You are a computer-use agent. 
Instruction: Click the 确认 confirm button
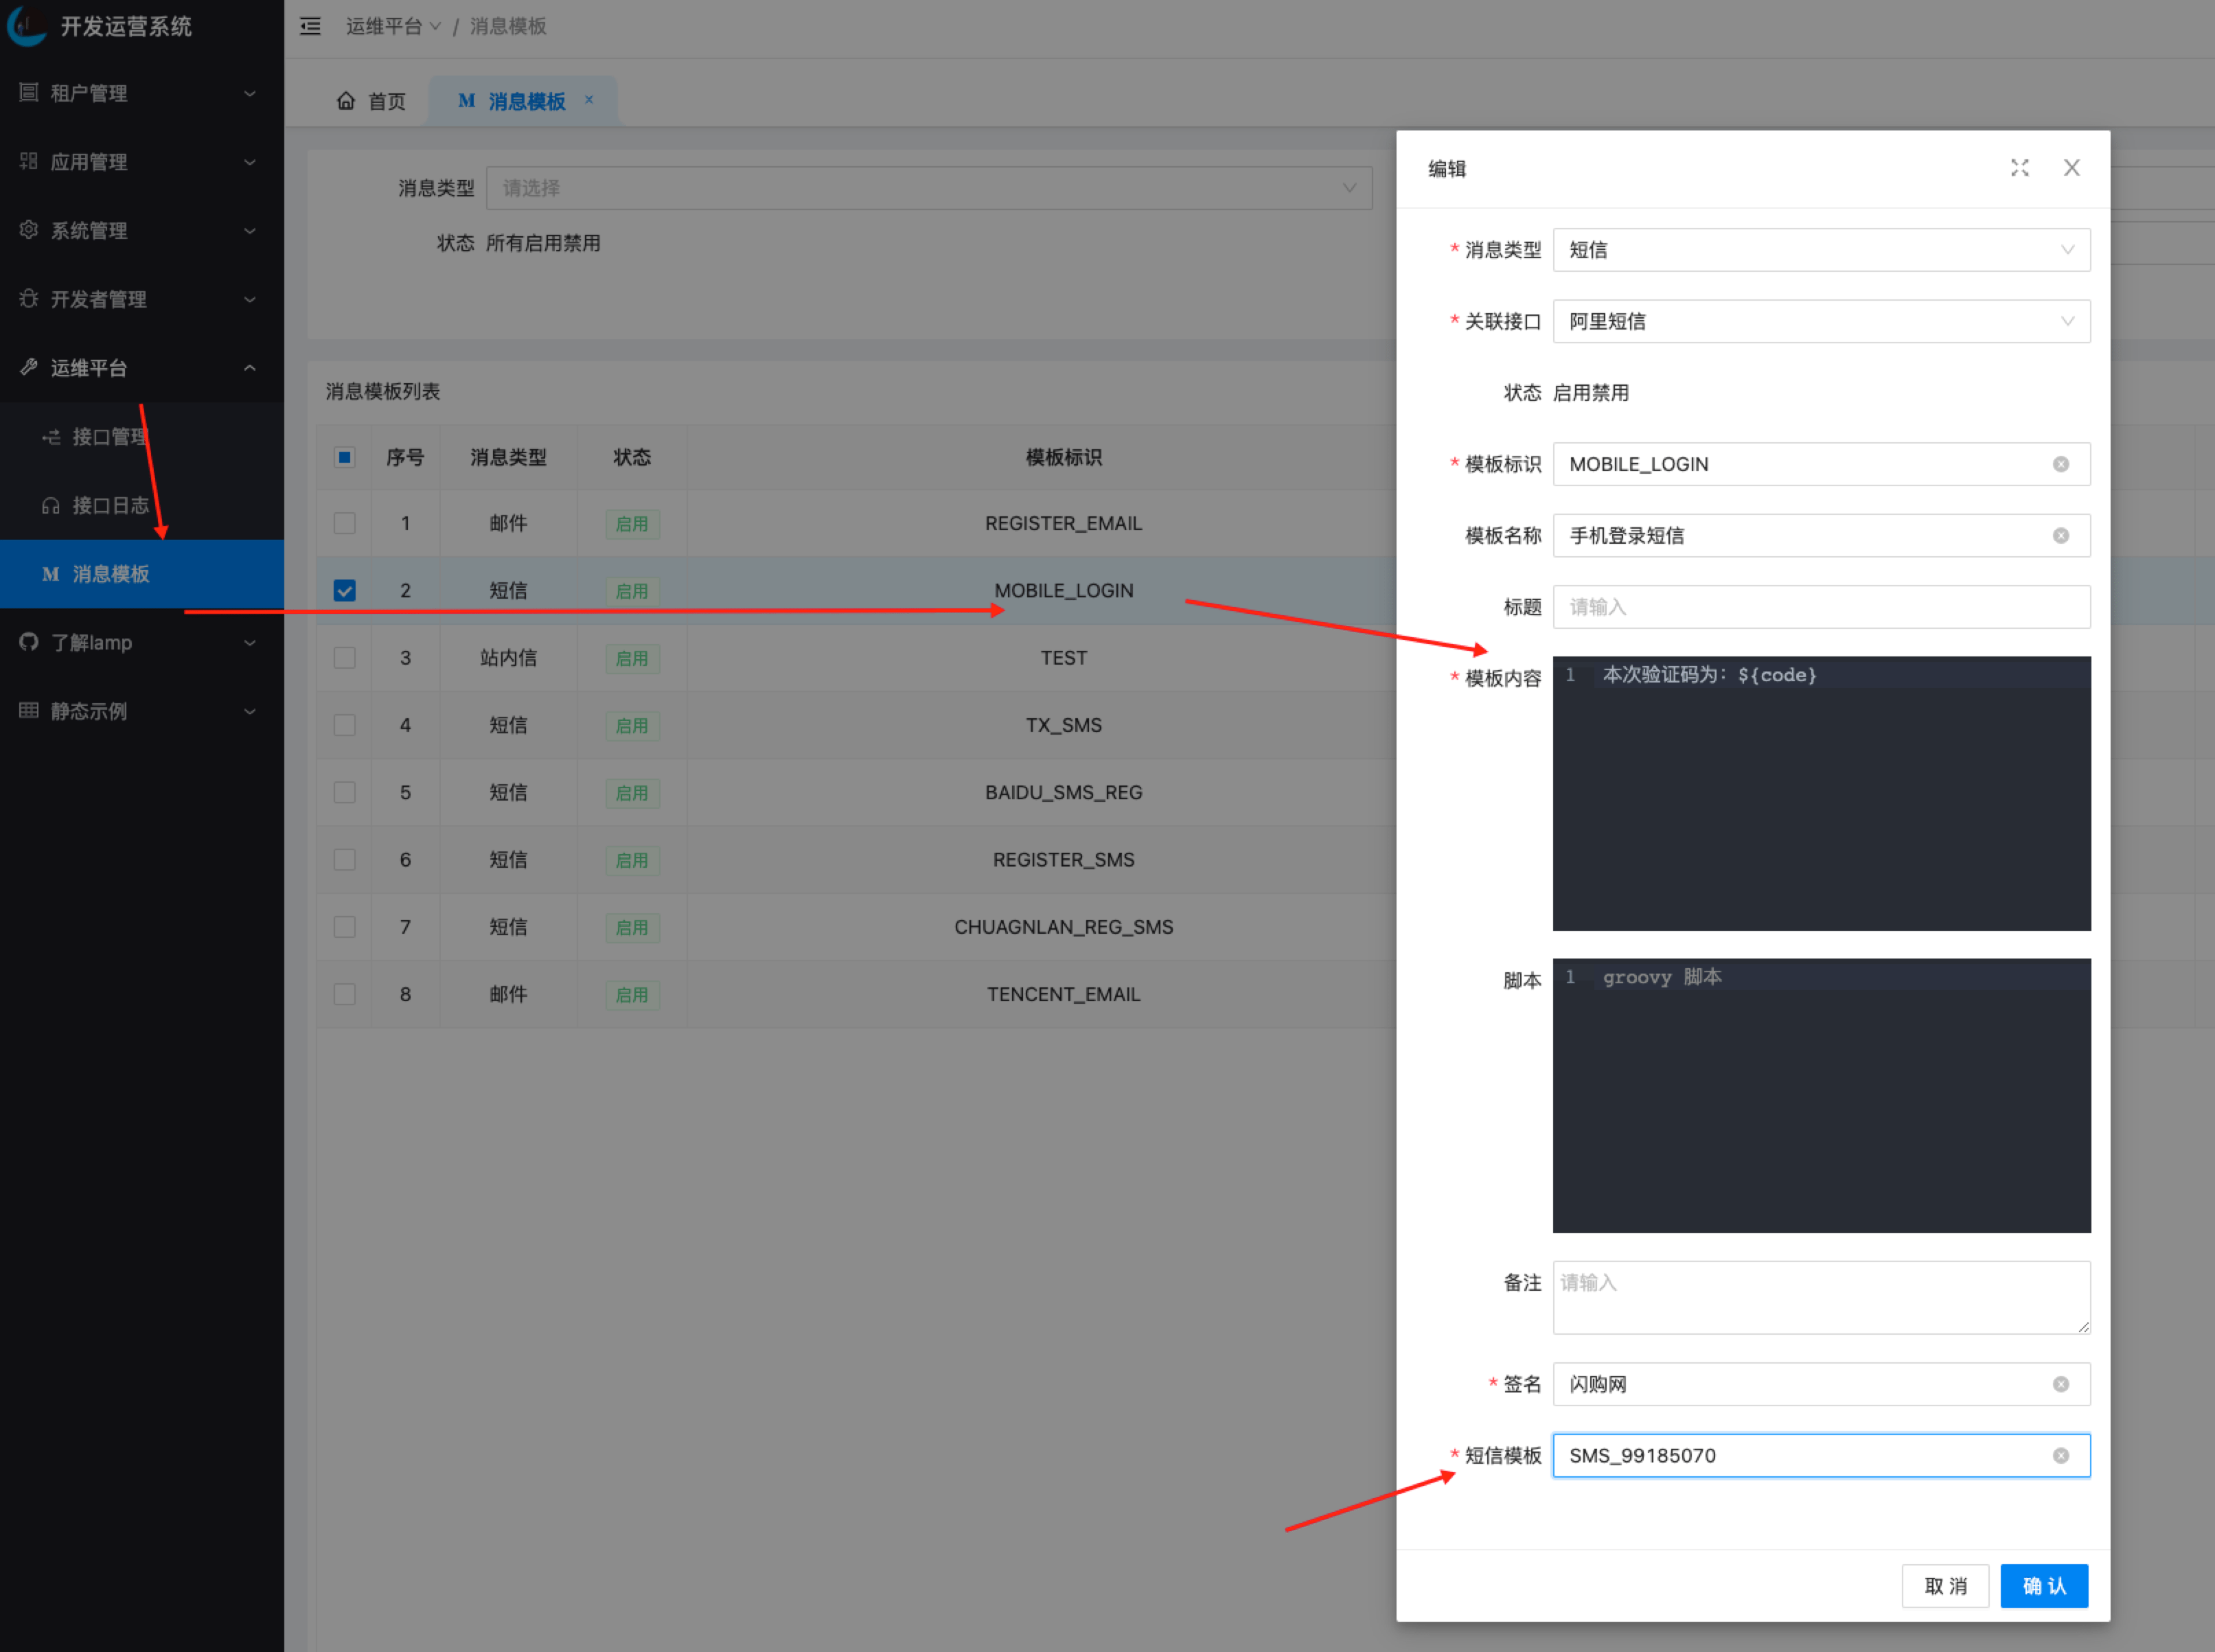click(x=2043, y=1586)
